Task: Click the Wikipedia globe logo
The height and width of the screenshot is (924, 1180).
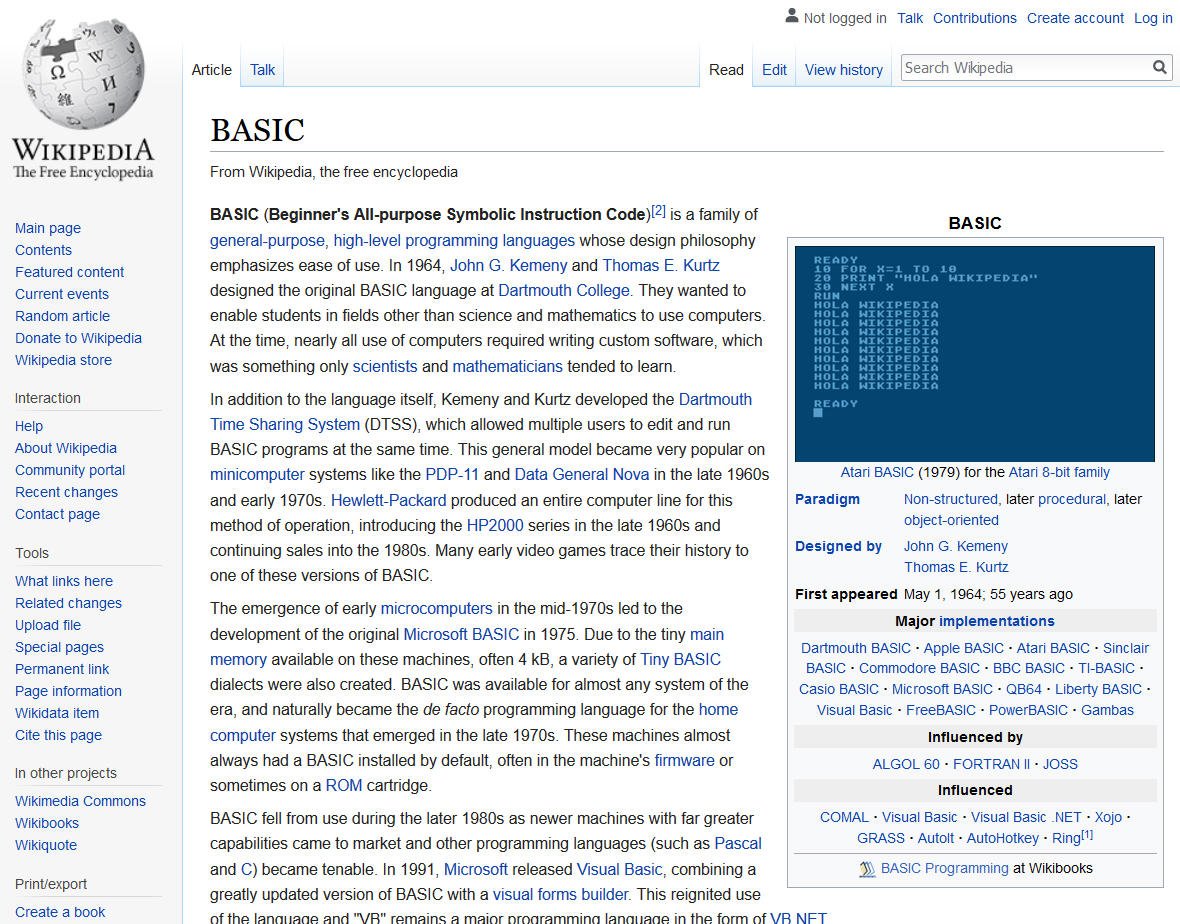Action: (83, 74)
